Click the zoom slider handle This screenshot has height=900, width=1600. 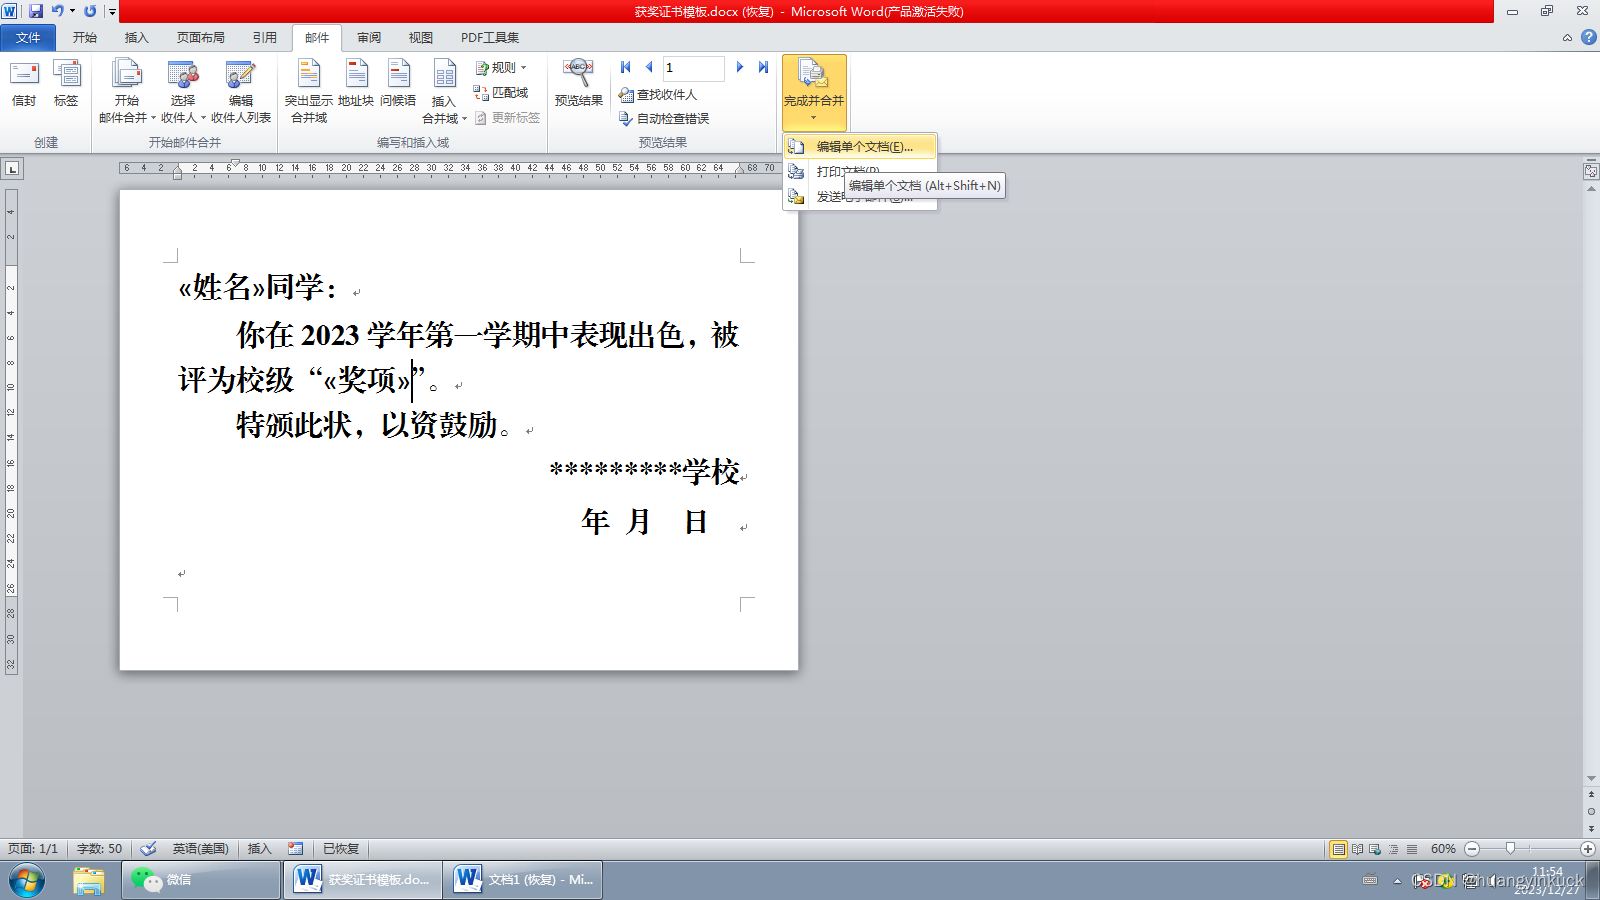click(1510, 848)
